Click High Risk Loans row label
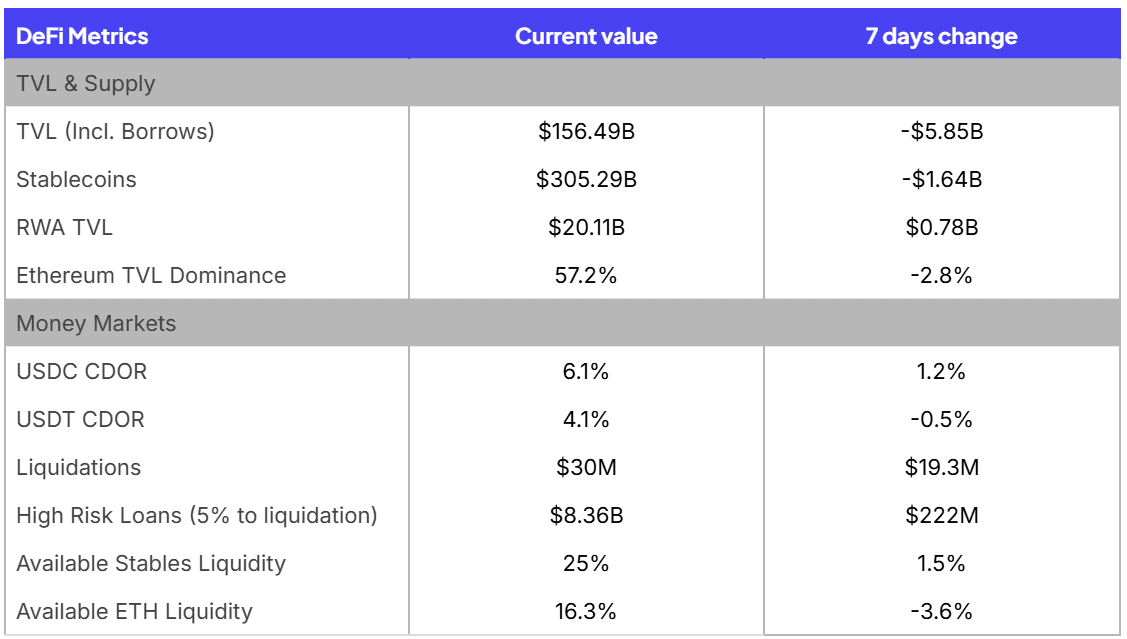The width and height of the screenshot is (1127, 639). (x=196, y=516)
